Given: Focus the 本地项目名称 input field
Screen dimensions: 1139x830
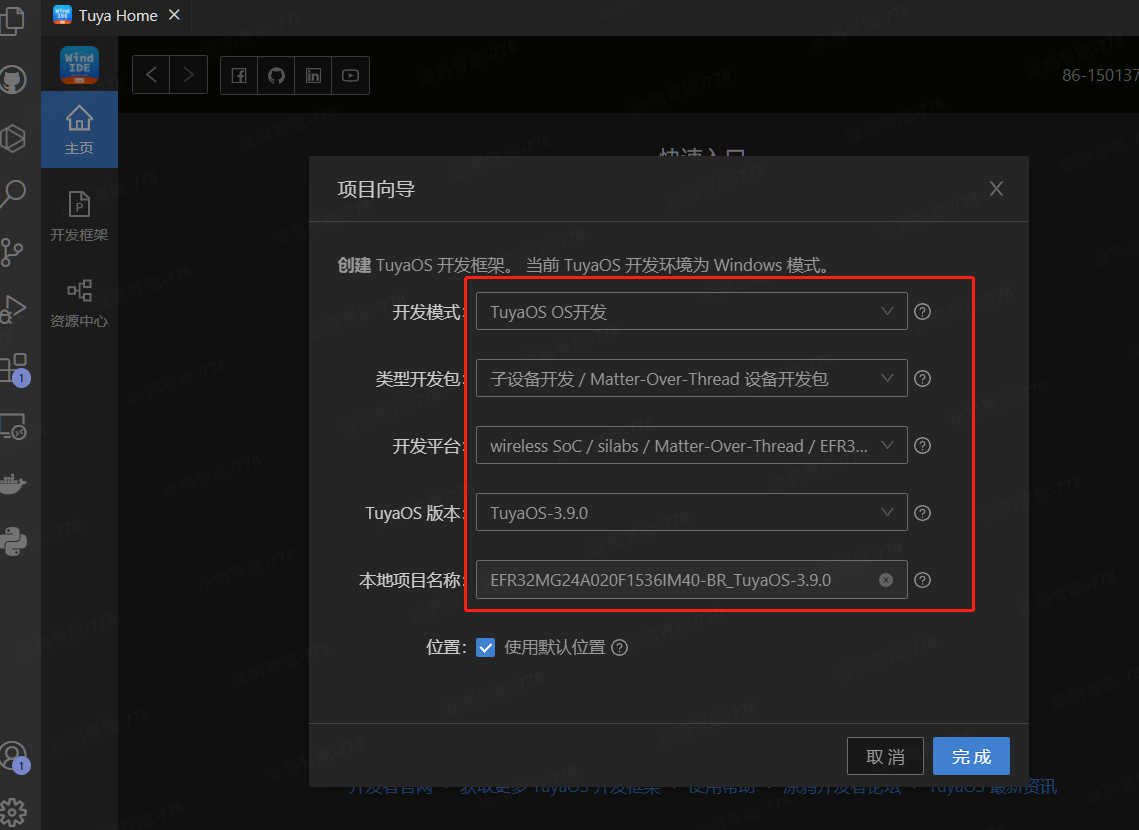Looking at the screenshot, I should pos(692,579).
